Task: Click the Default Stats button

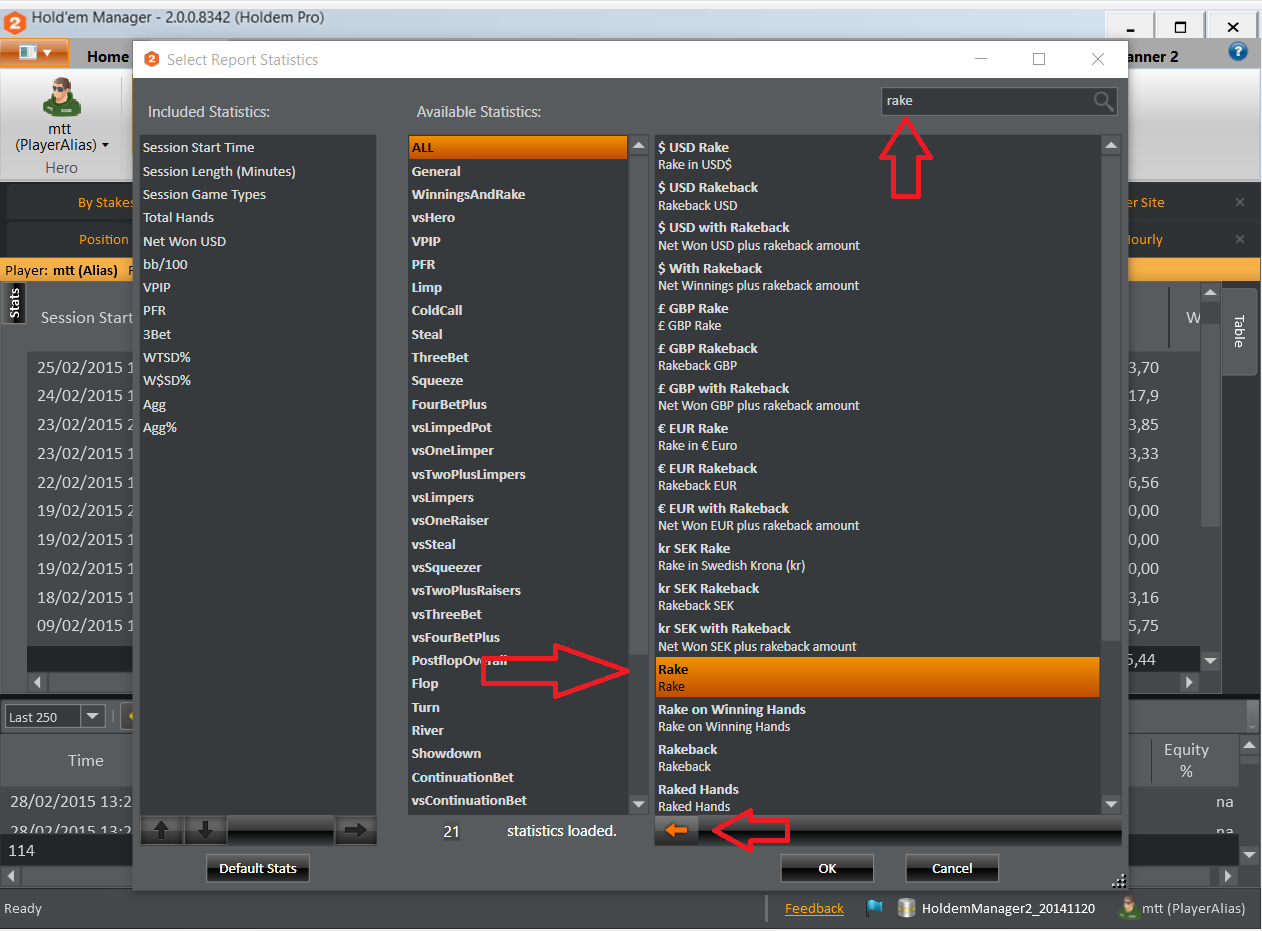Action: click(x=258, y=868)
